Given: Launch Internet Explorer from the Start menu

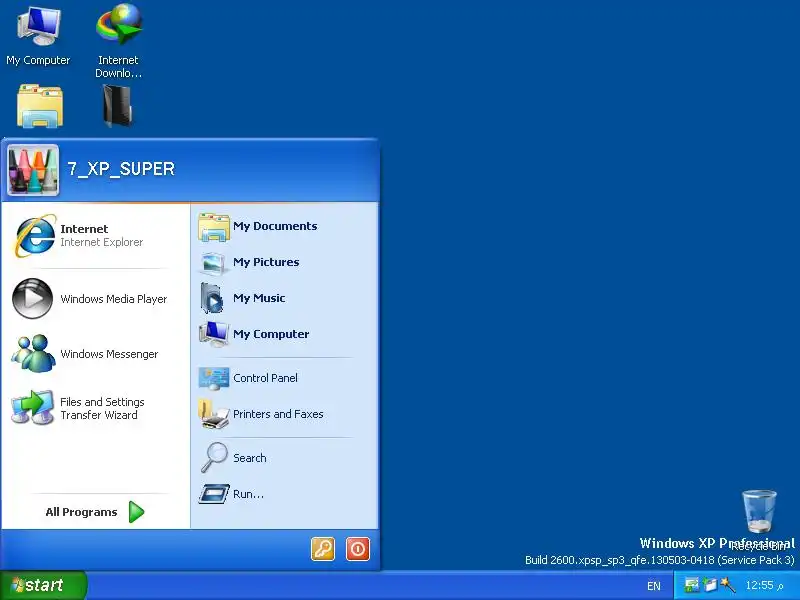Looking at the screenshot, I should [95, 235].
